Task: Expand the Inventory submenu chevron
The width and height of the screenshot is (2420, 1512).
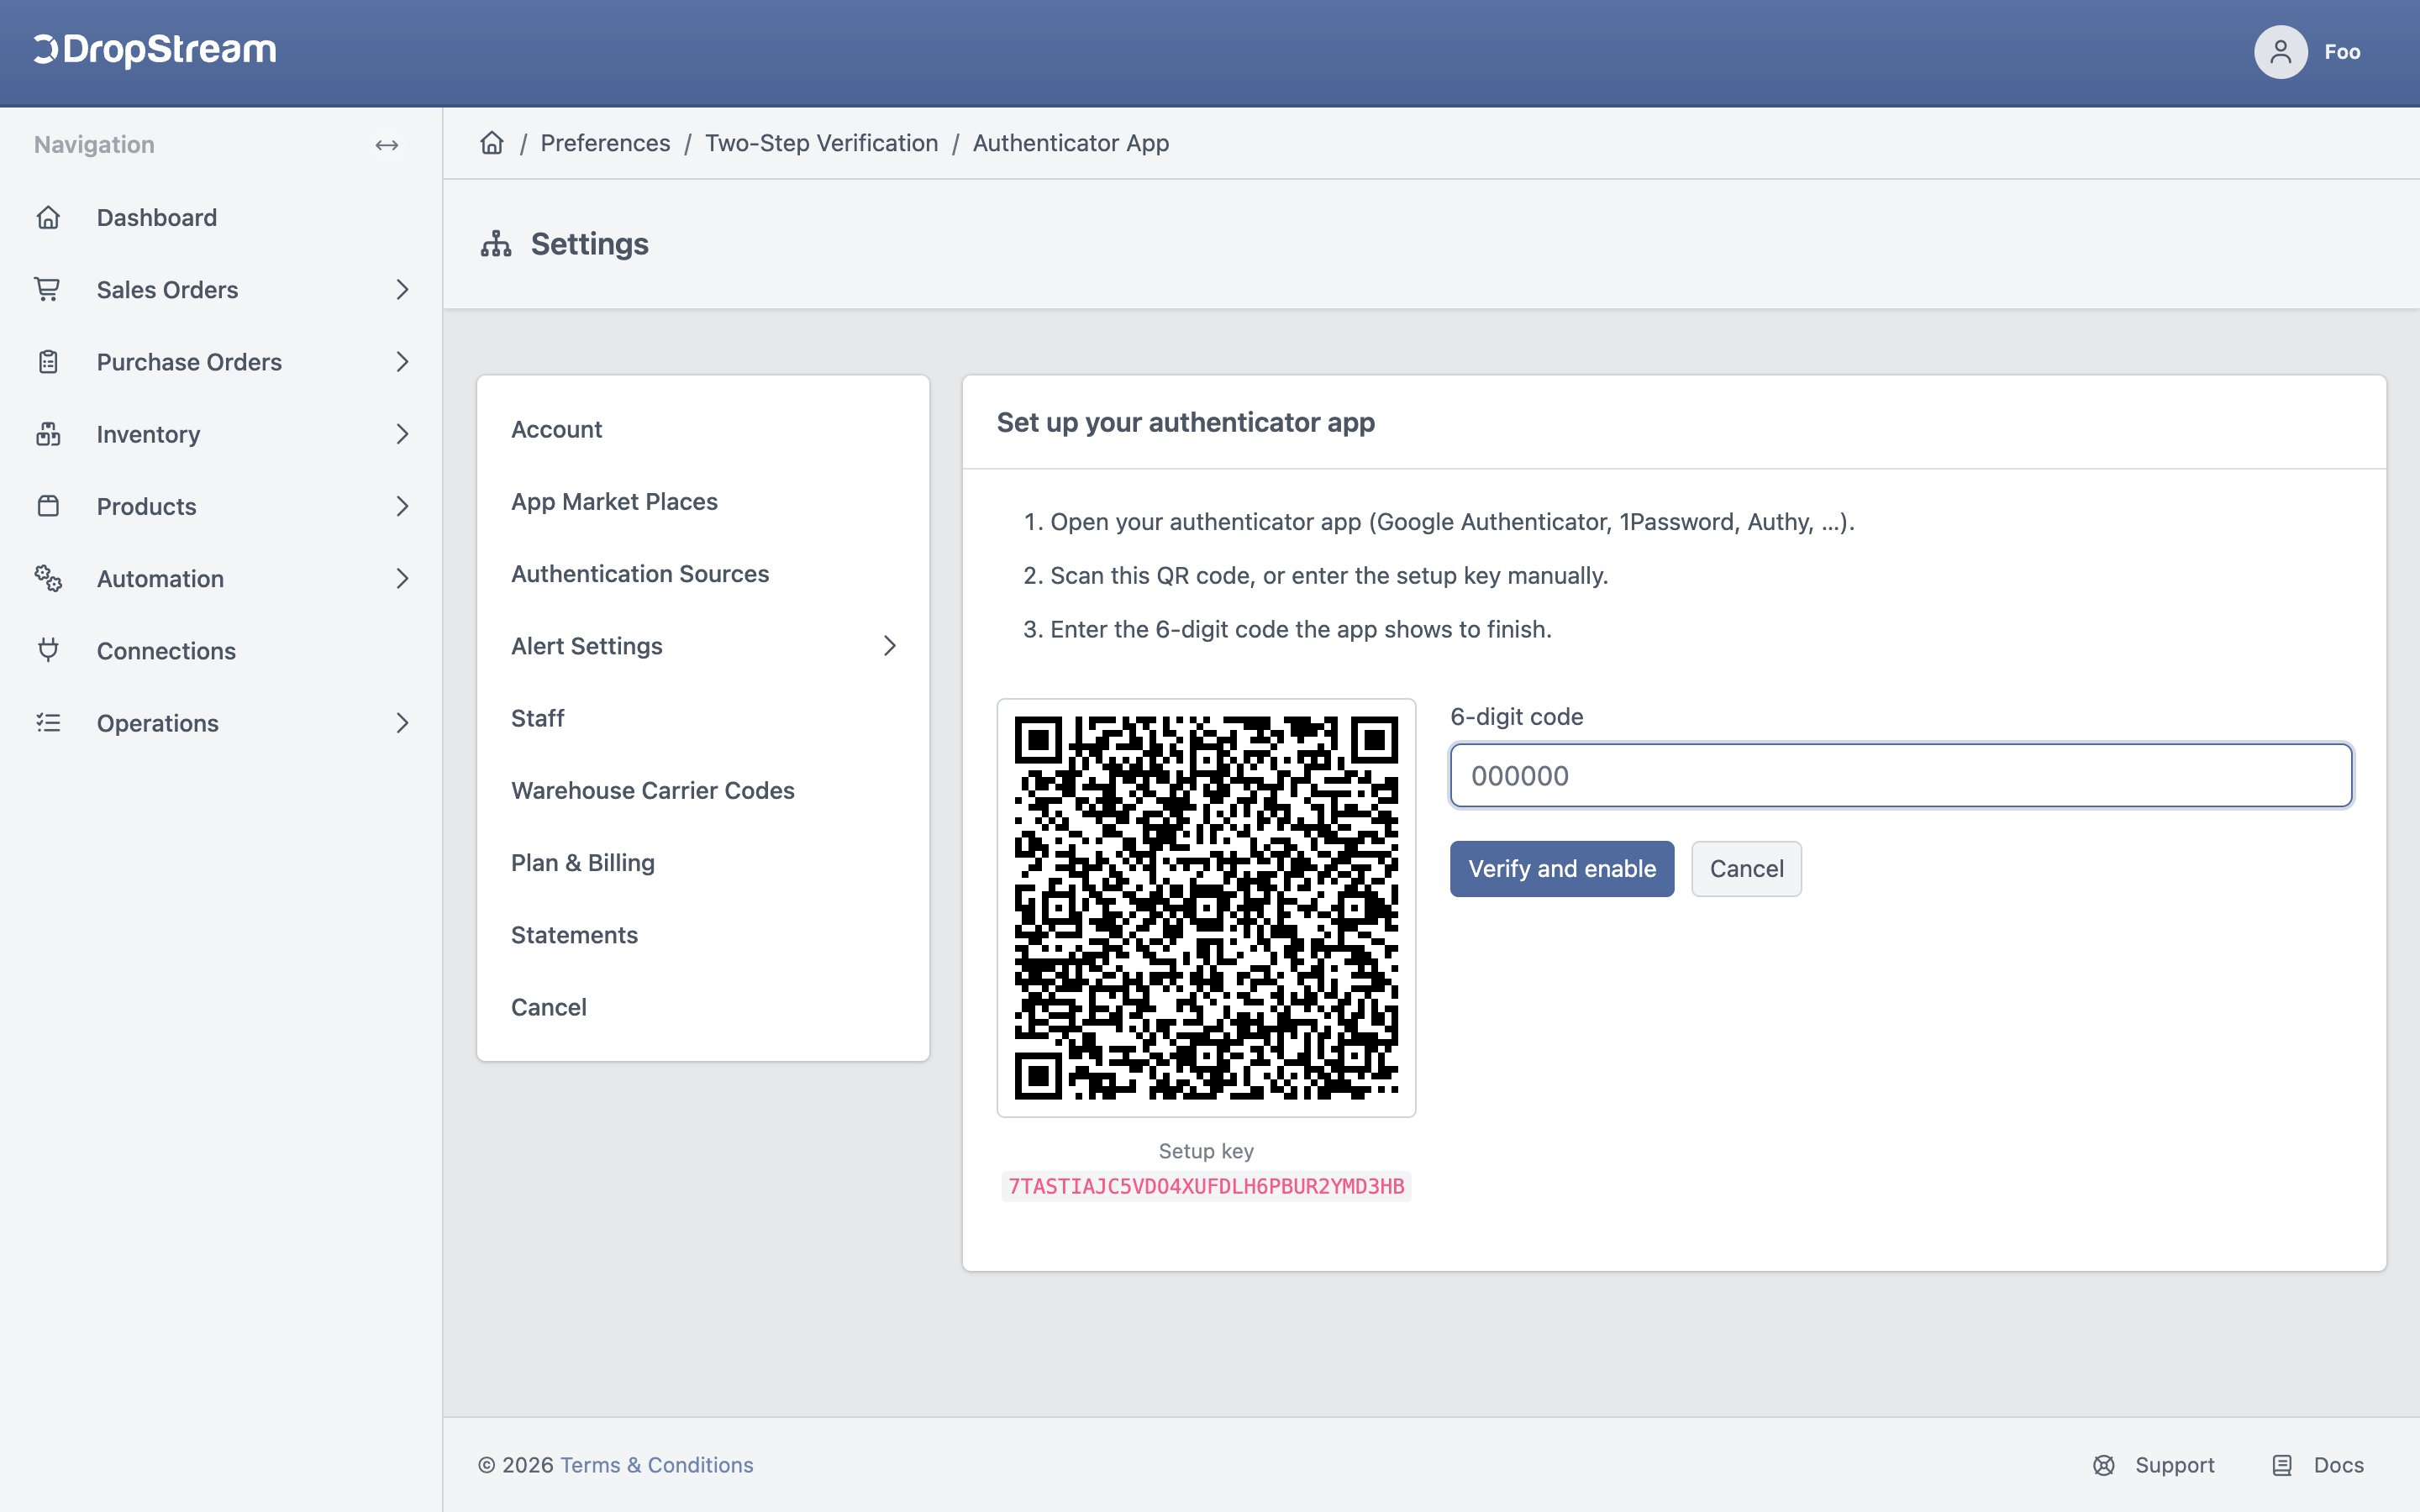Action: (402, 434)
